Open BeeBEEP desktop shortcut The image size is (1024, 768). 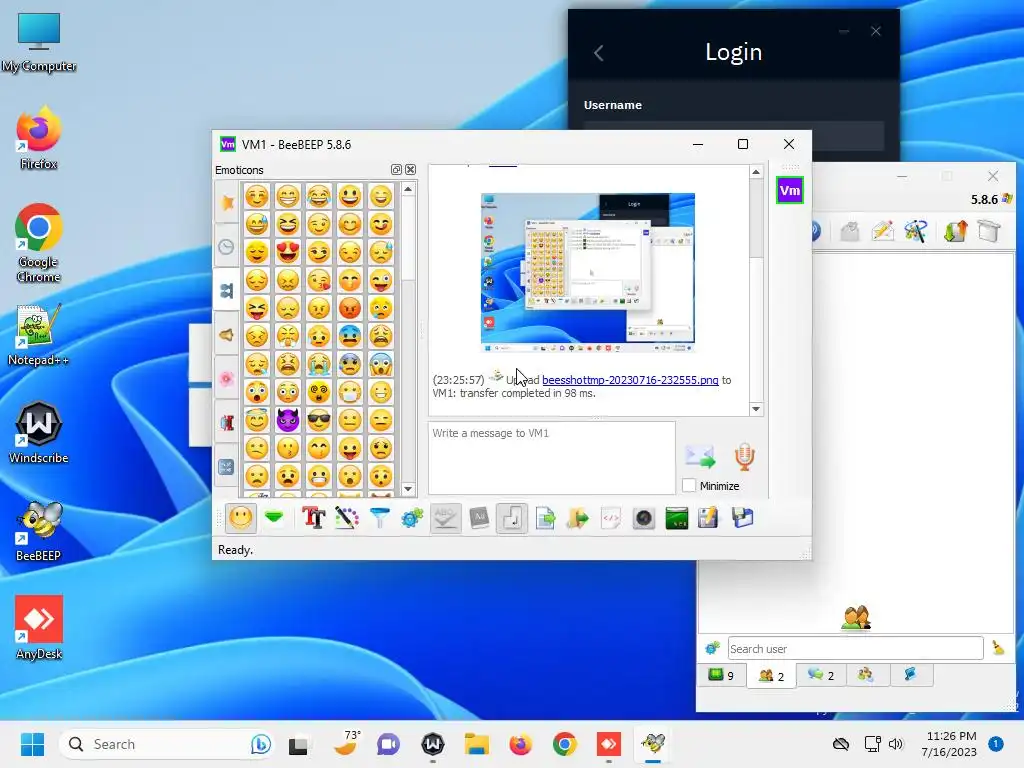[x=39, y=532]
